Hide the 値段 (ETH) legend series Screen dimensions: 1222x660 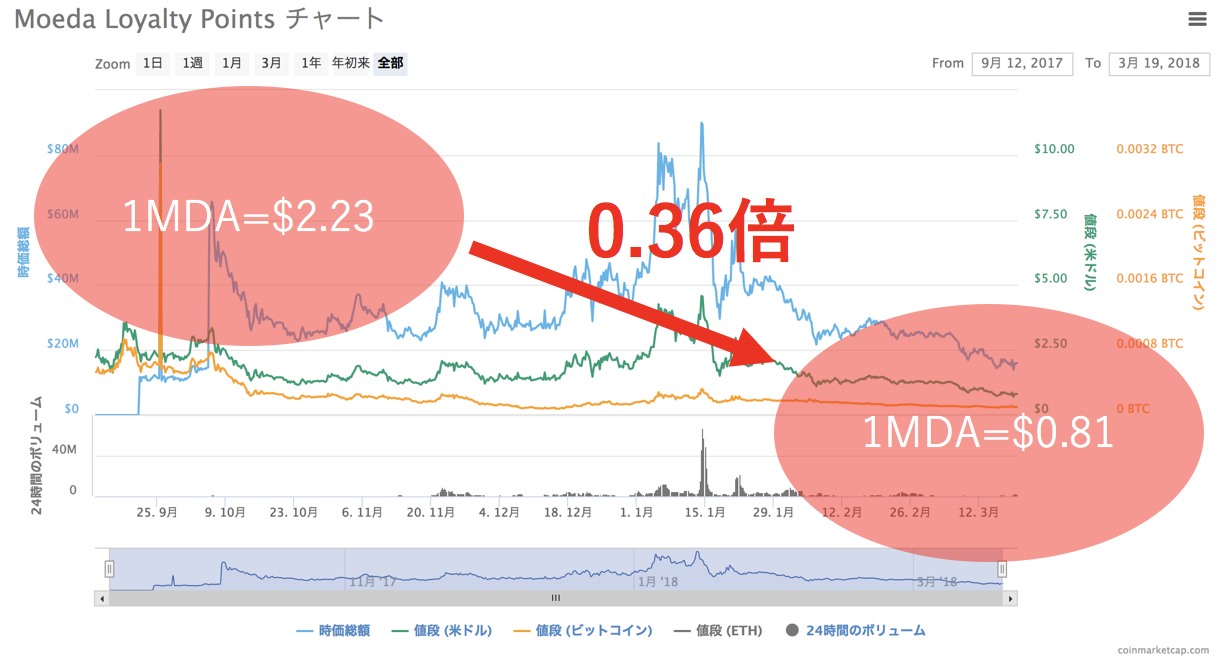(717, 630)
